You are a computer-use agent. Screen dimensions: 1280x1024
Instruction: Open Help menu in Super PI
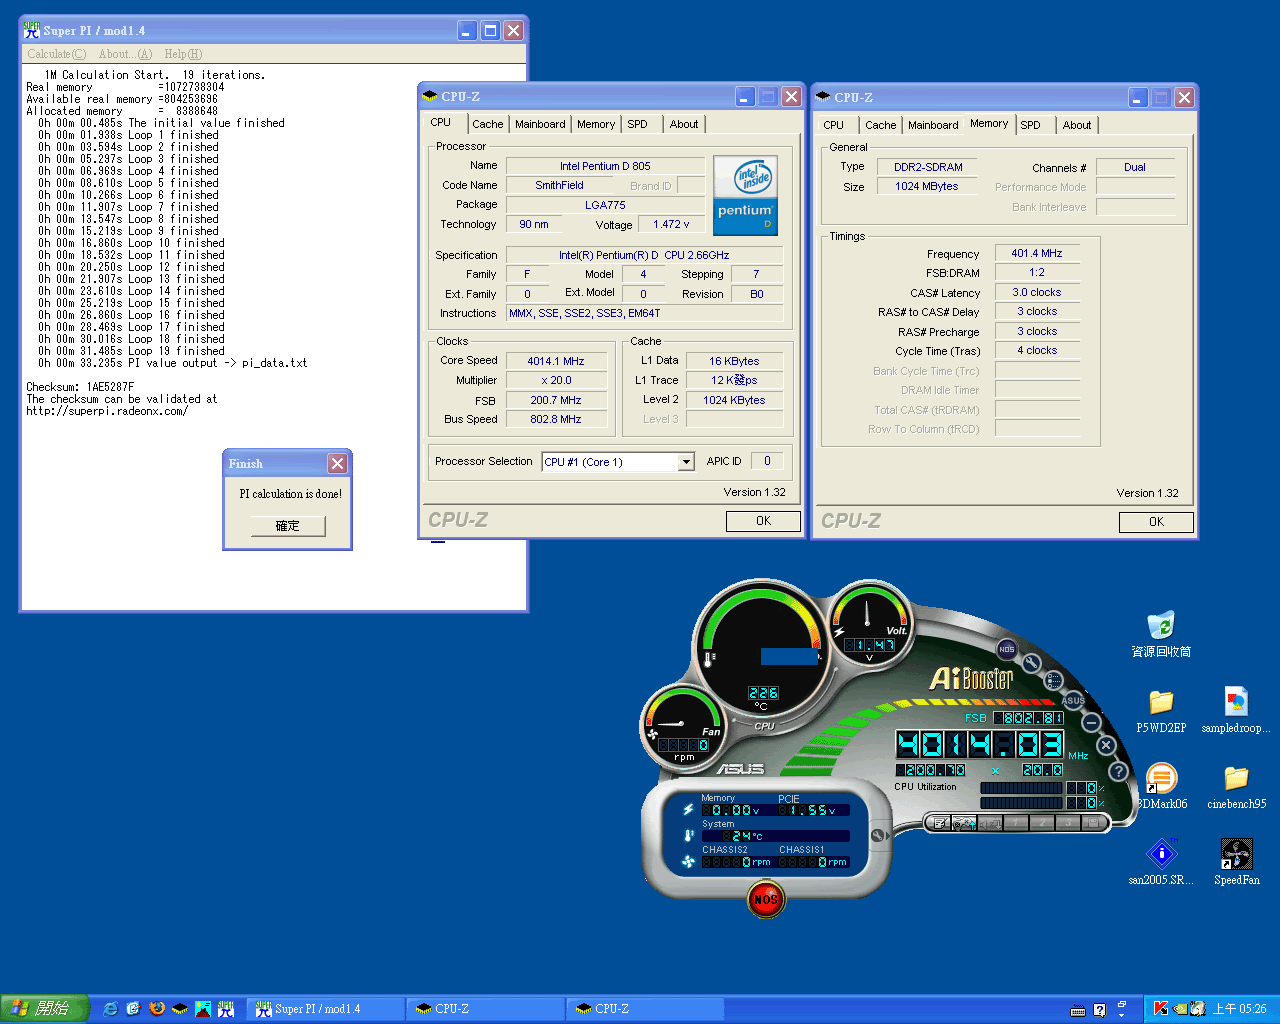coord(183,54)
